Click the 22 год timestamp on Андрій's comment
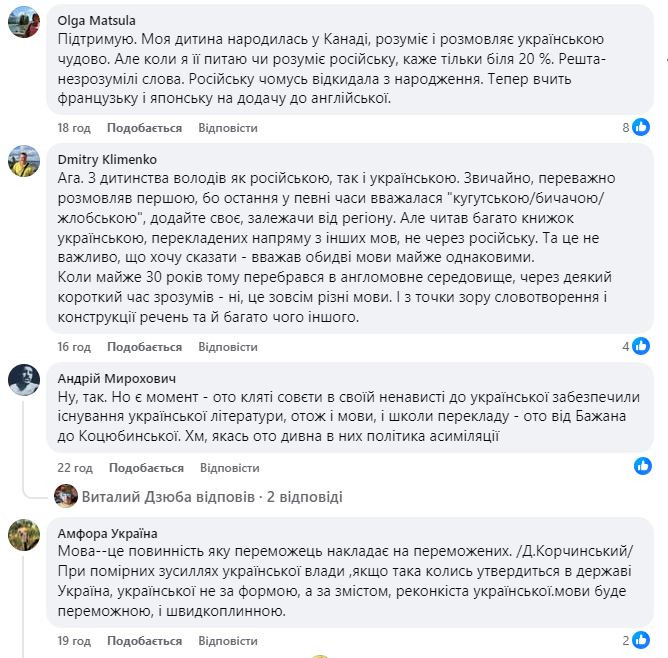 click(75, 468)
